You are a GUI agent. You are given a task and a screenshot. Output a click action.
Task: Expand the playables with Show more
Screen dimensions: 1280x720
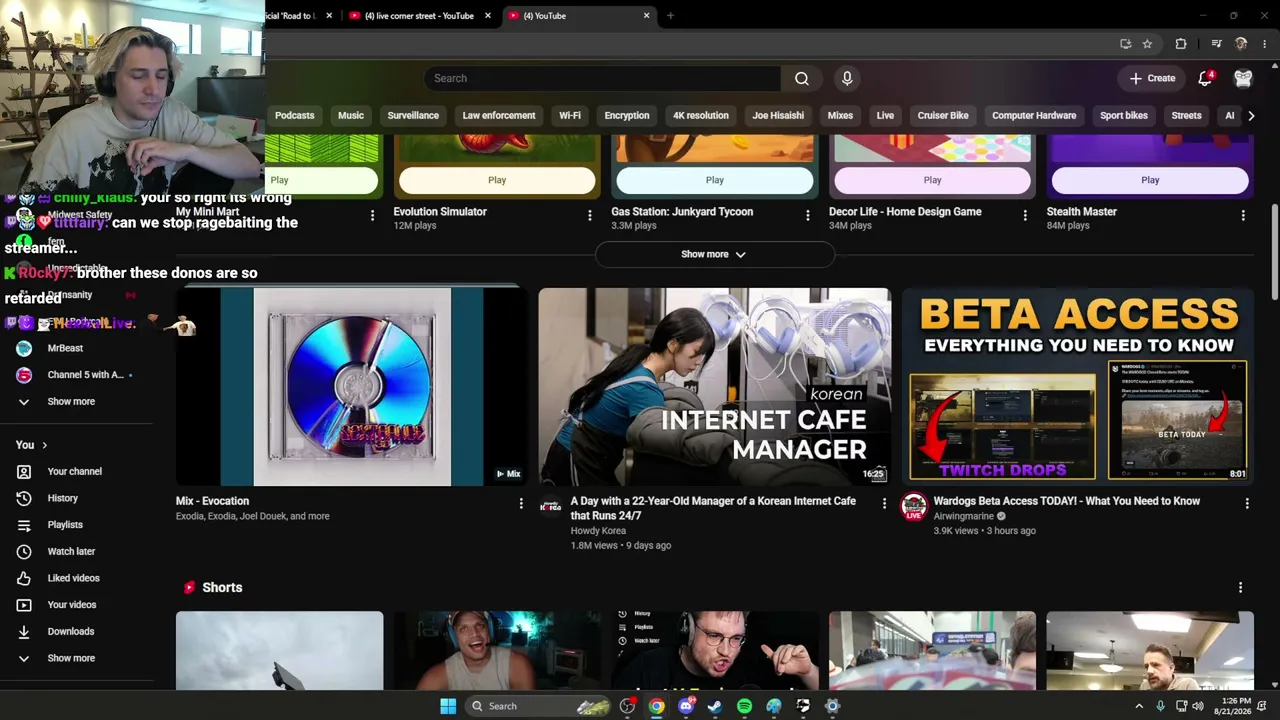[714, 254]
